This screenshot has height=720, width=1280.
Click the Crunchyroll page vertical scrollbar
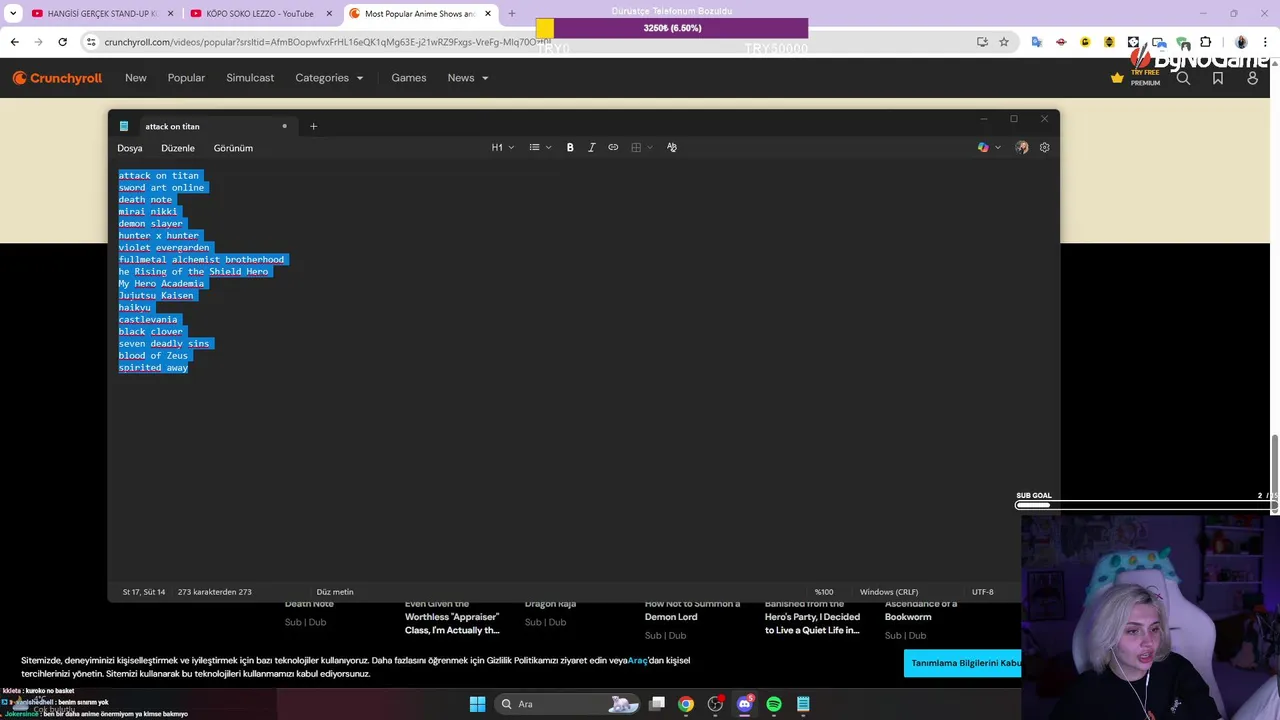[1275, 475]
